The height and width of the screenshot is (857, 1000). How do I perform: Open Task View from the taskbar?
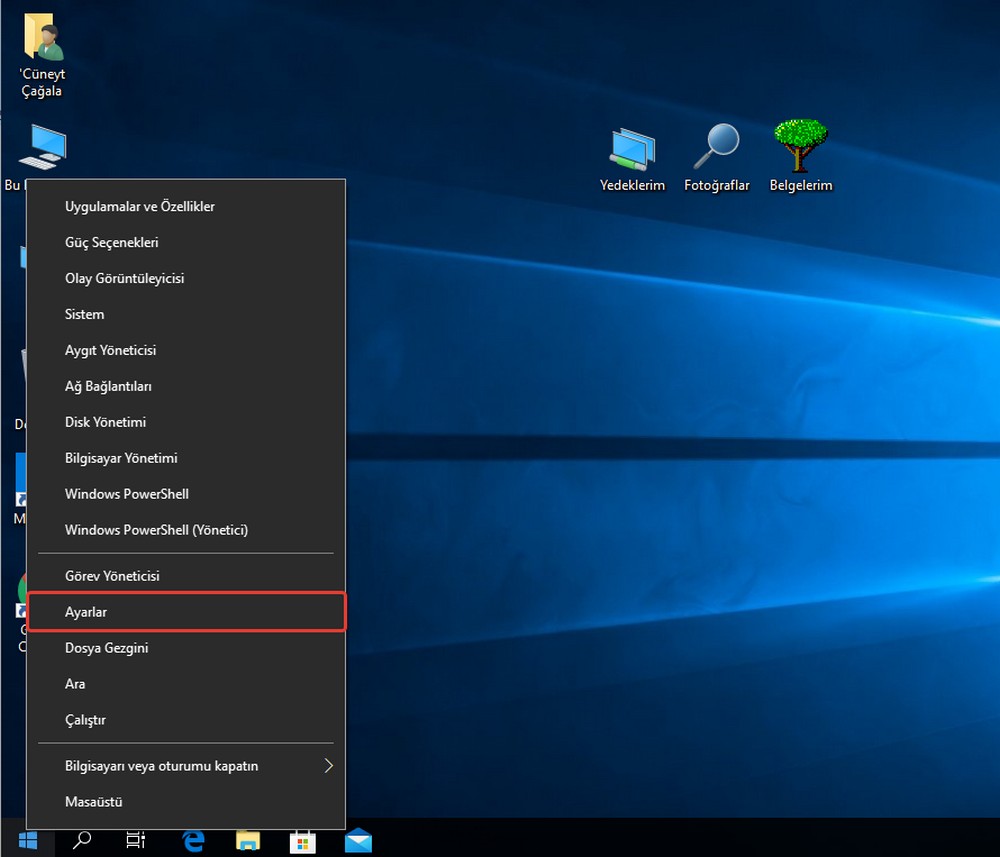136,839
